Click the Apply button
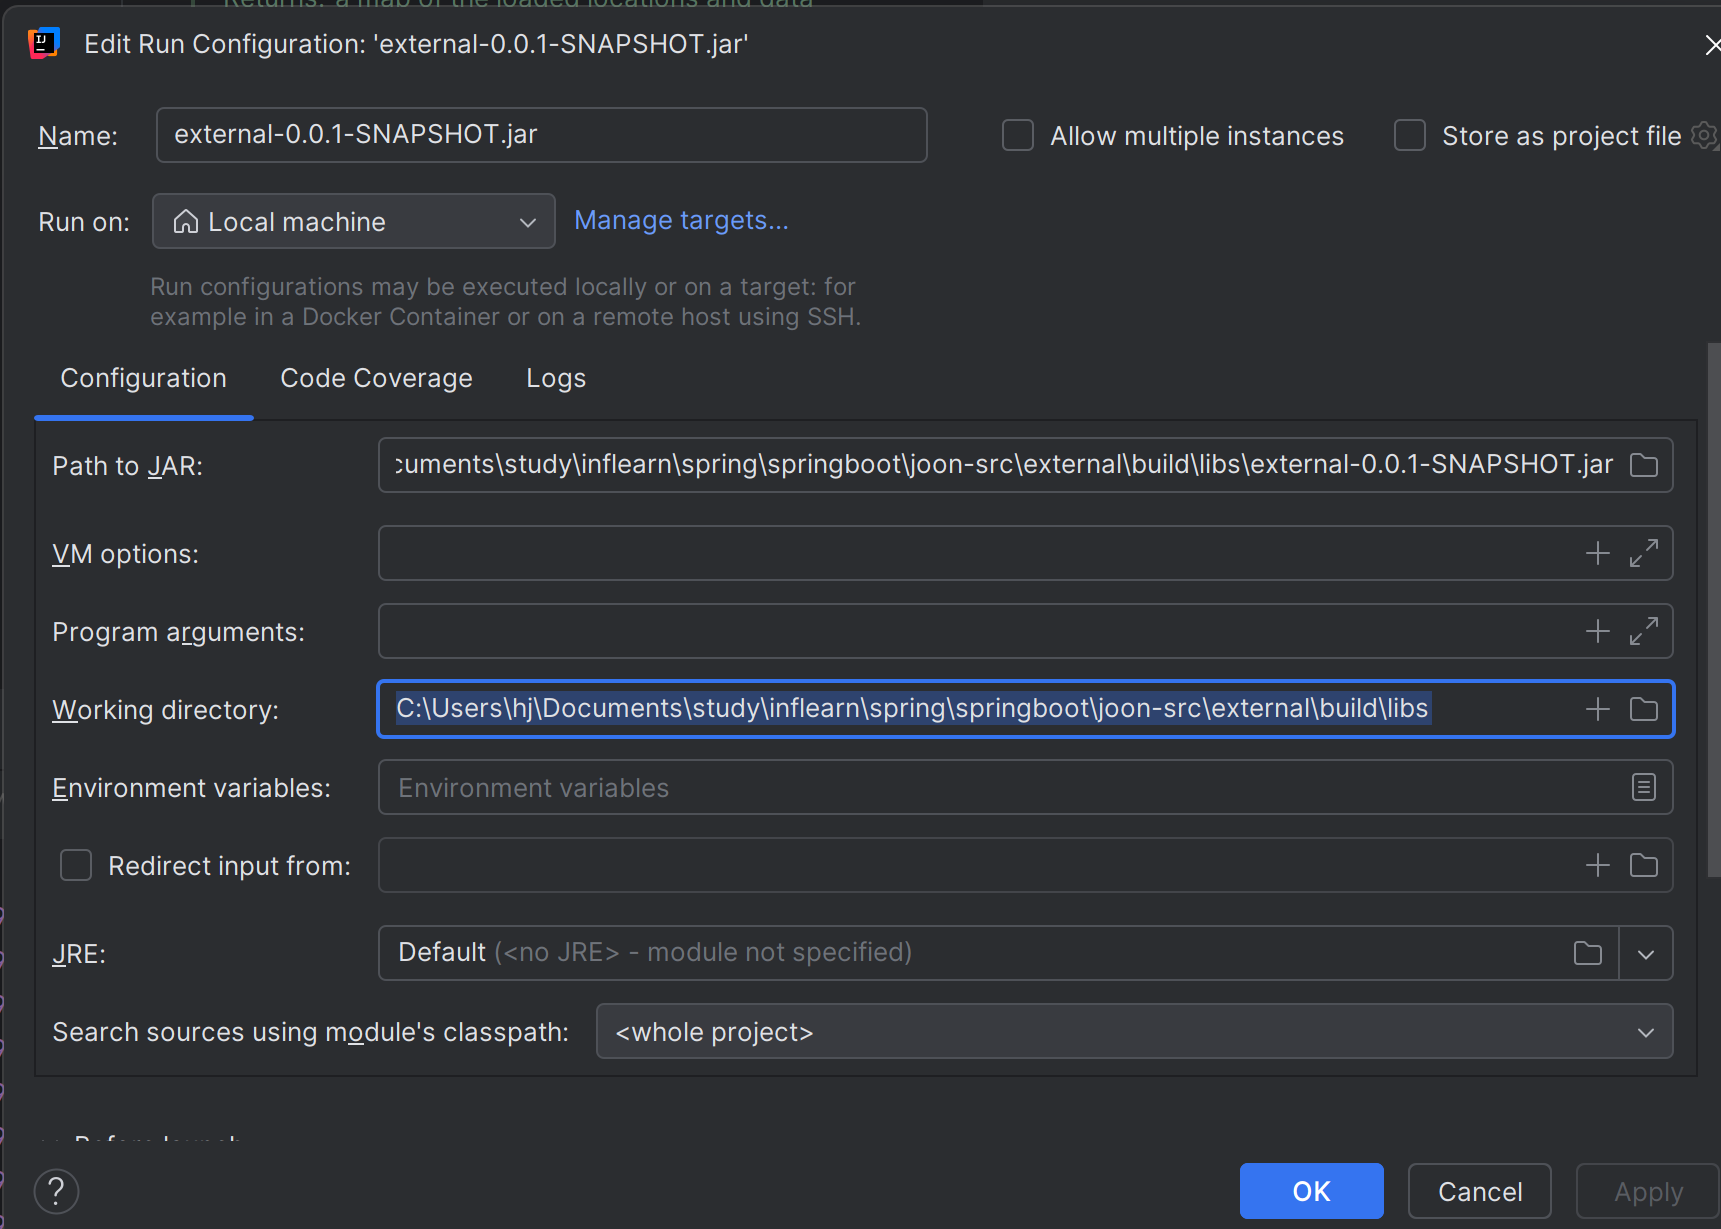Image resolution: width=1721 pixels, height=1229 pixels. pos(1648,1191)
